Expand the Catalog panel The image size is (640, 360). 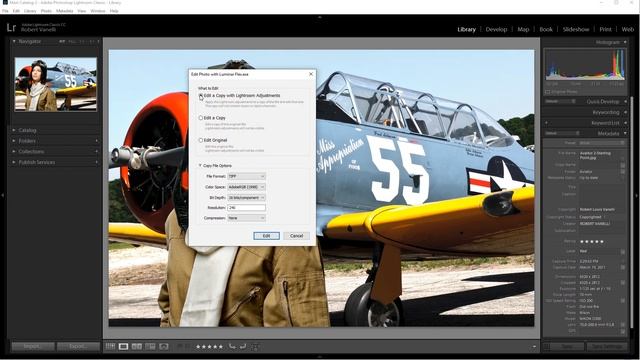14,130
